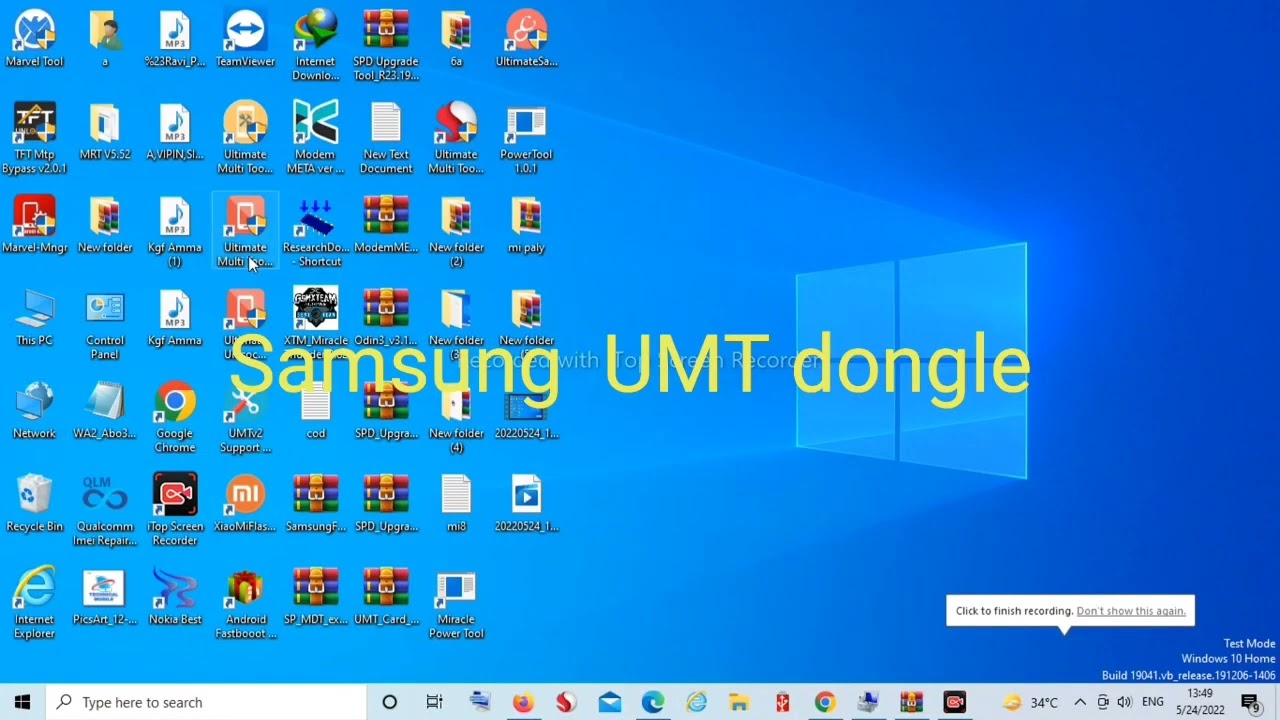Launch Marvel-Mngr from the desktop
This screenshot has height=720, width=1280.
coord(35,226)
